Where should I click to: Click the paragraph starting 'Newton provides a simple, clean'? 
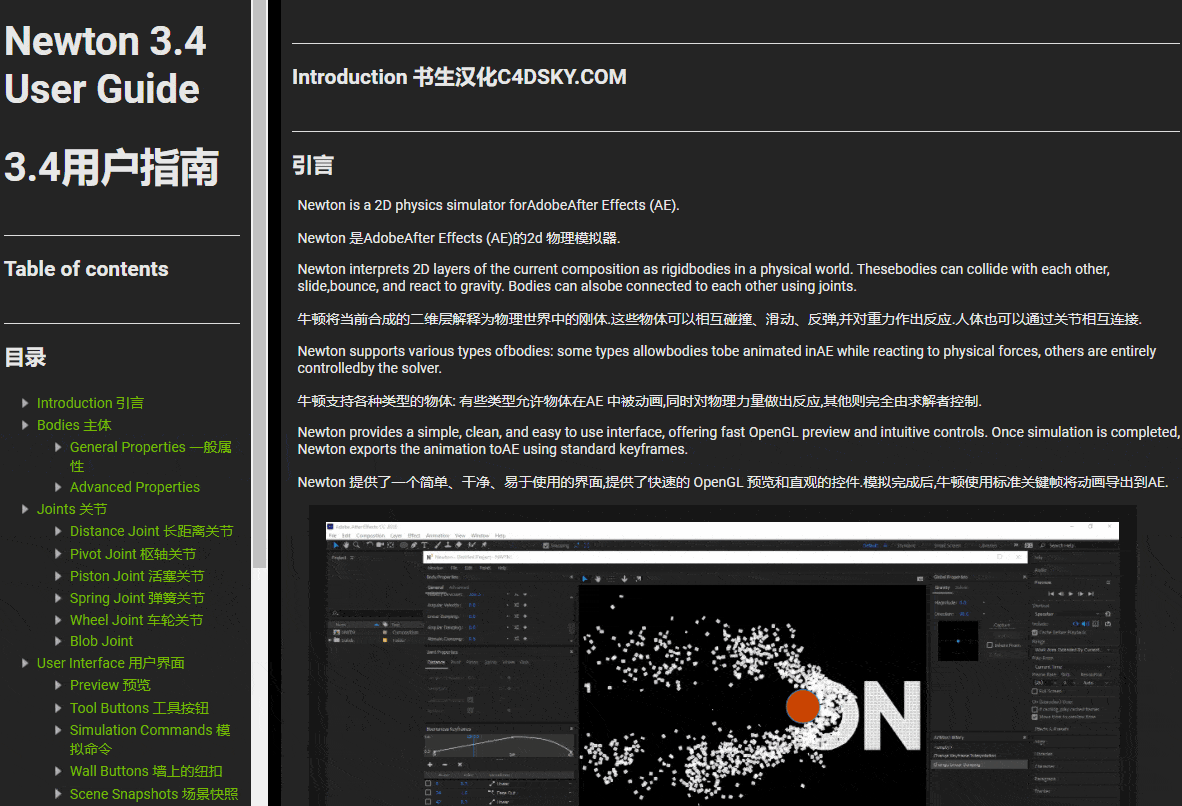(x=739, y=440)
